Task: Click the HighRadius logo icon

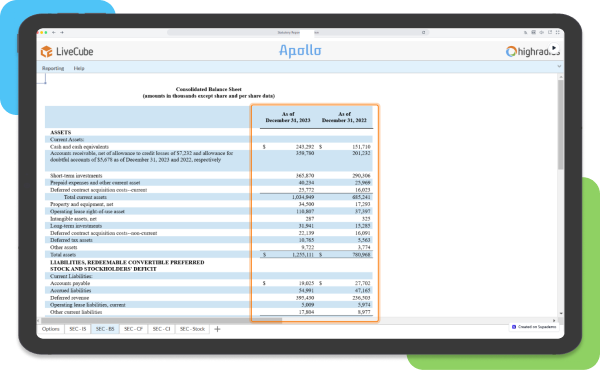Action: tap(511, 51)
